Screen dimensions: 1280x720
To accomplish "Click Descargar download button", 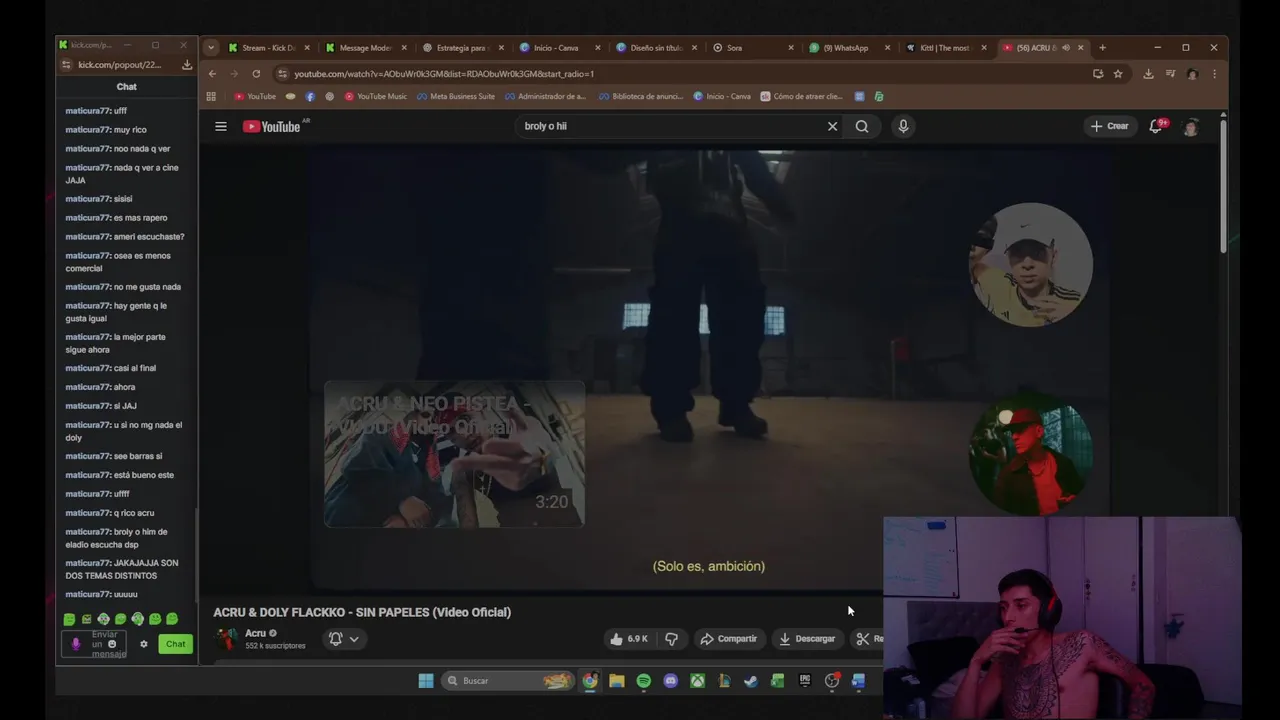I will [807, 639].
